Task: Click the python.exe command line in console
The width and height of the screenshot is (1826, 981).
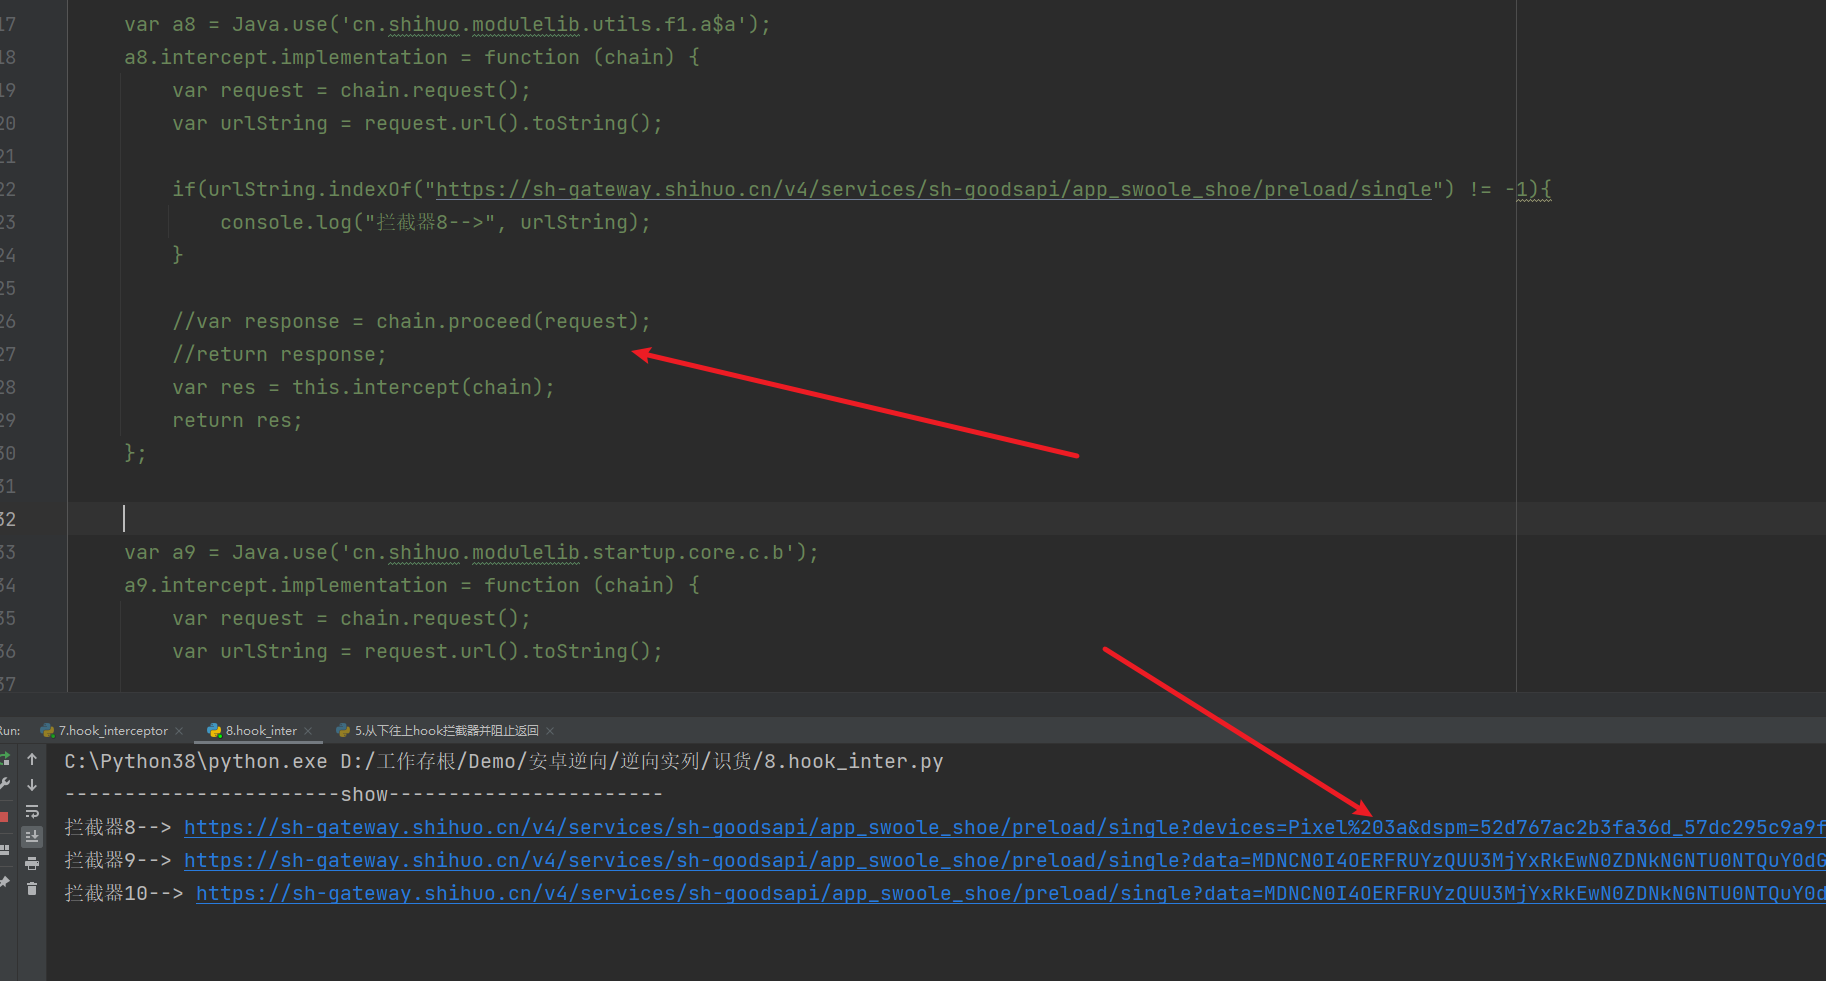Action: [504, 761]
